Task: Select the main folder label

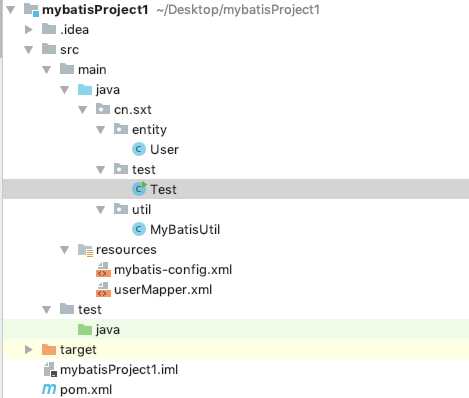Action: point(92,70)
